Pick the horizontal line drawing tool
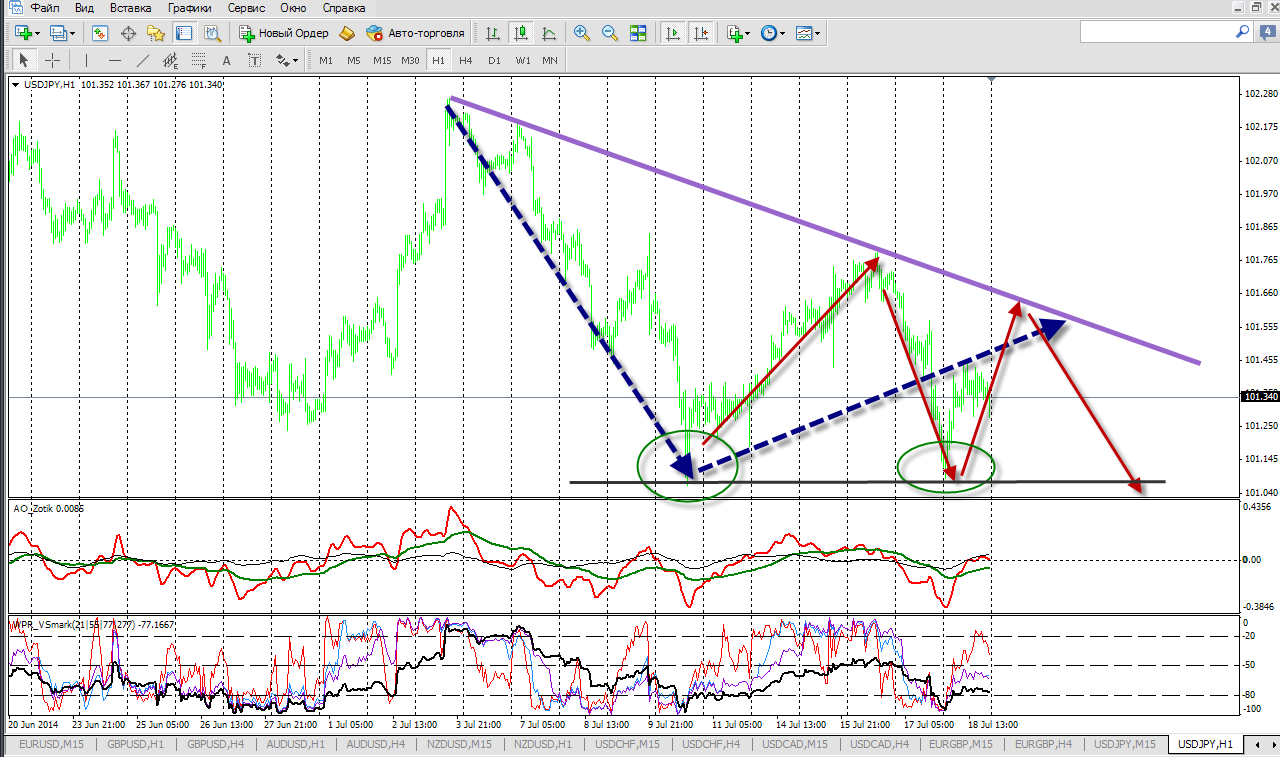 [x=115, y=60]
